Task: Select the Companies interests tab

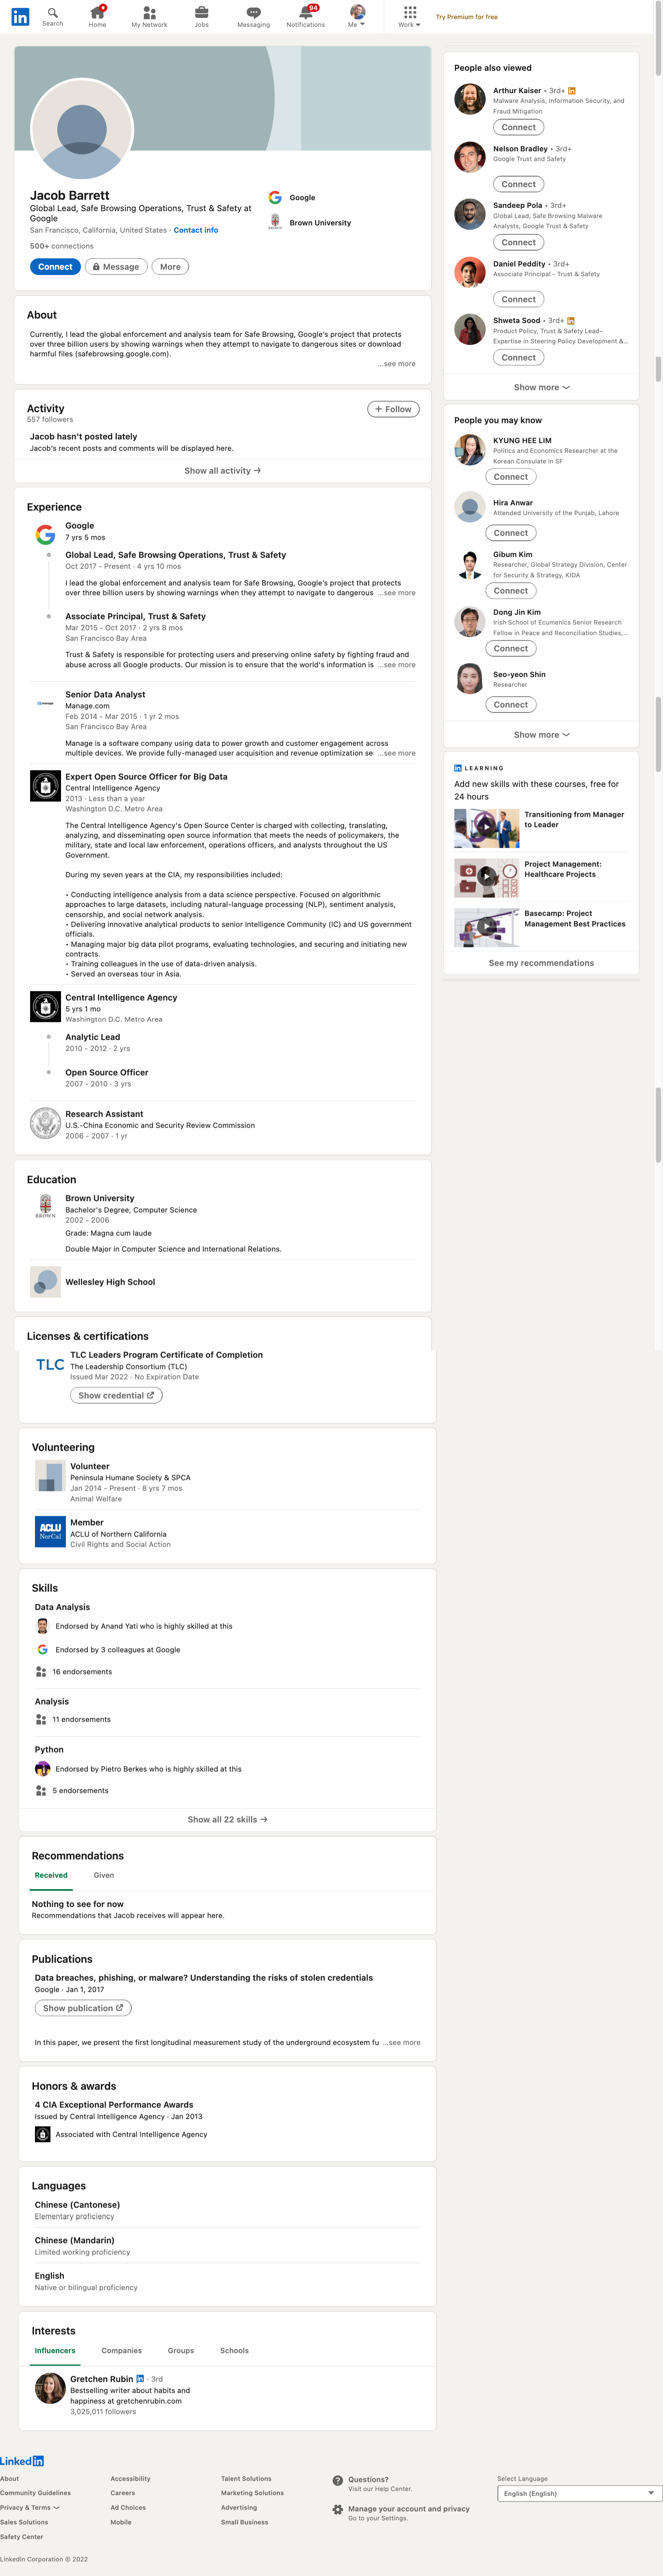Action: point(122,2350)
